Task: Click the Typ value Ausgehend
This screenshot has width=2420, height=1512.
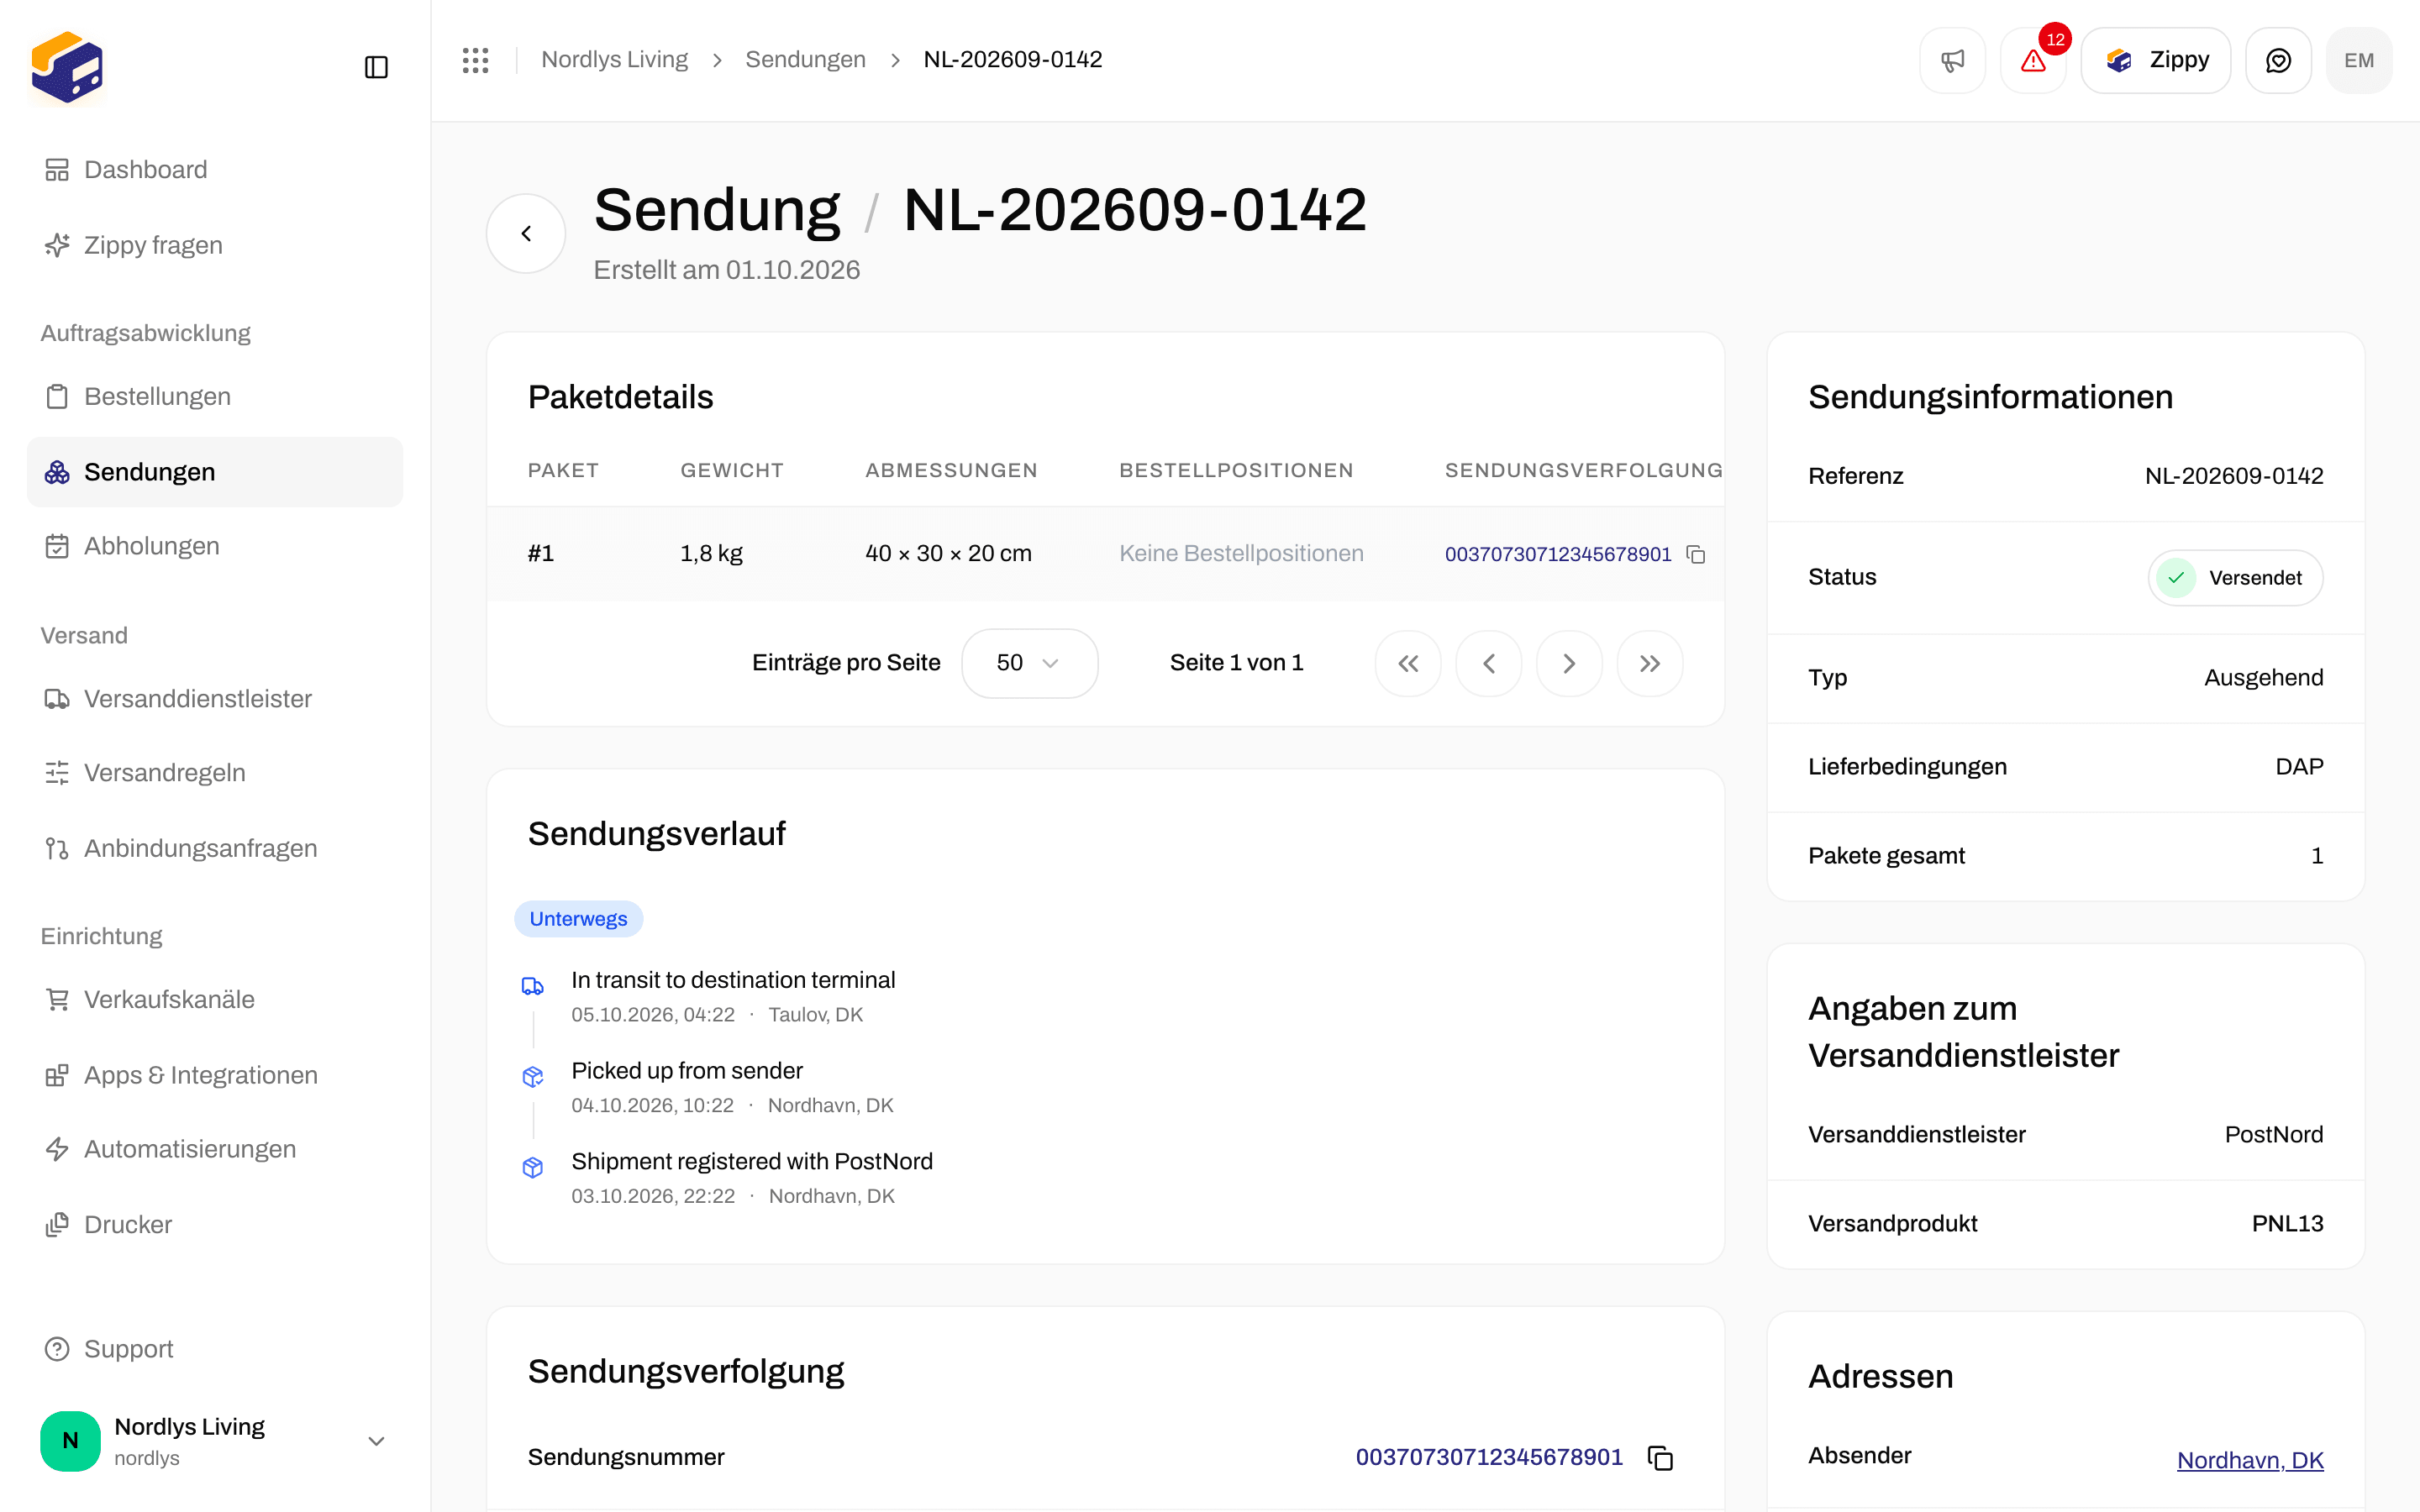Action: [2264, 678]
